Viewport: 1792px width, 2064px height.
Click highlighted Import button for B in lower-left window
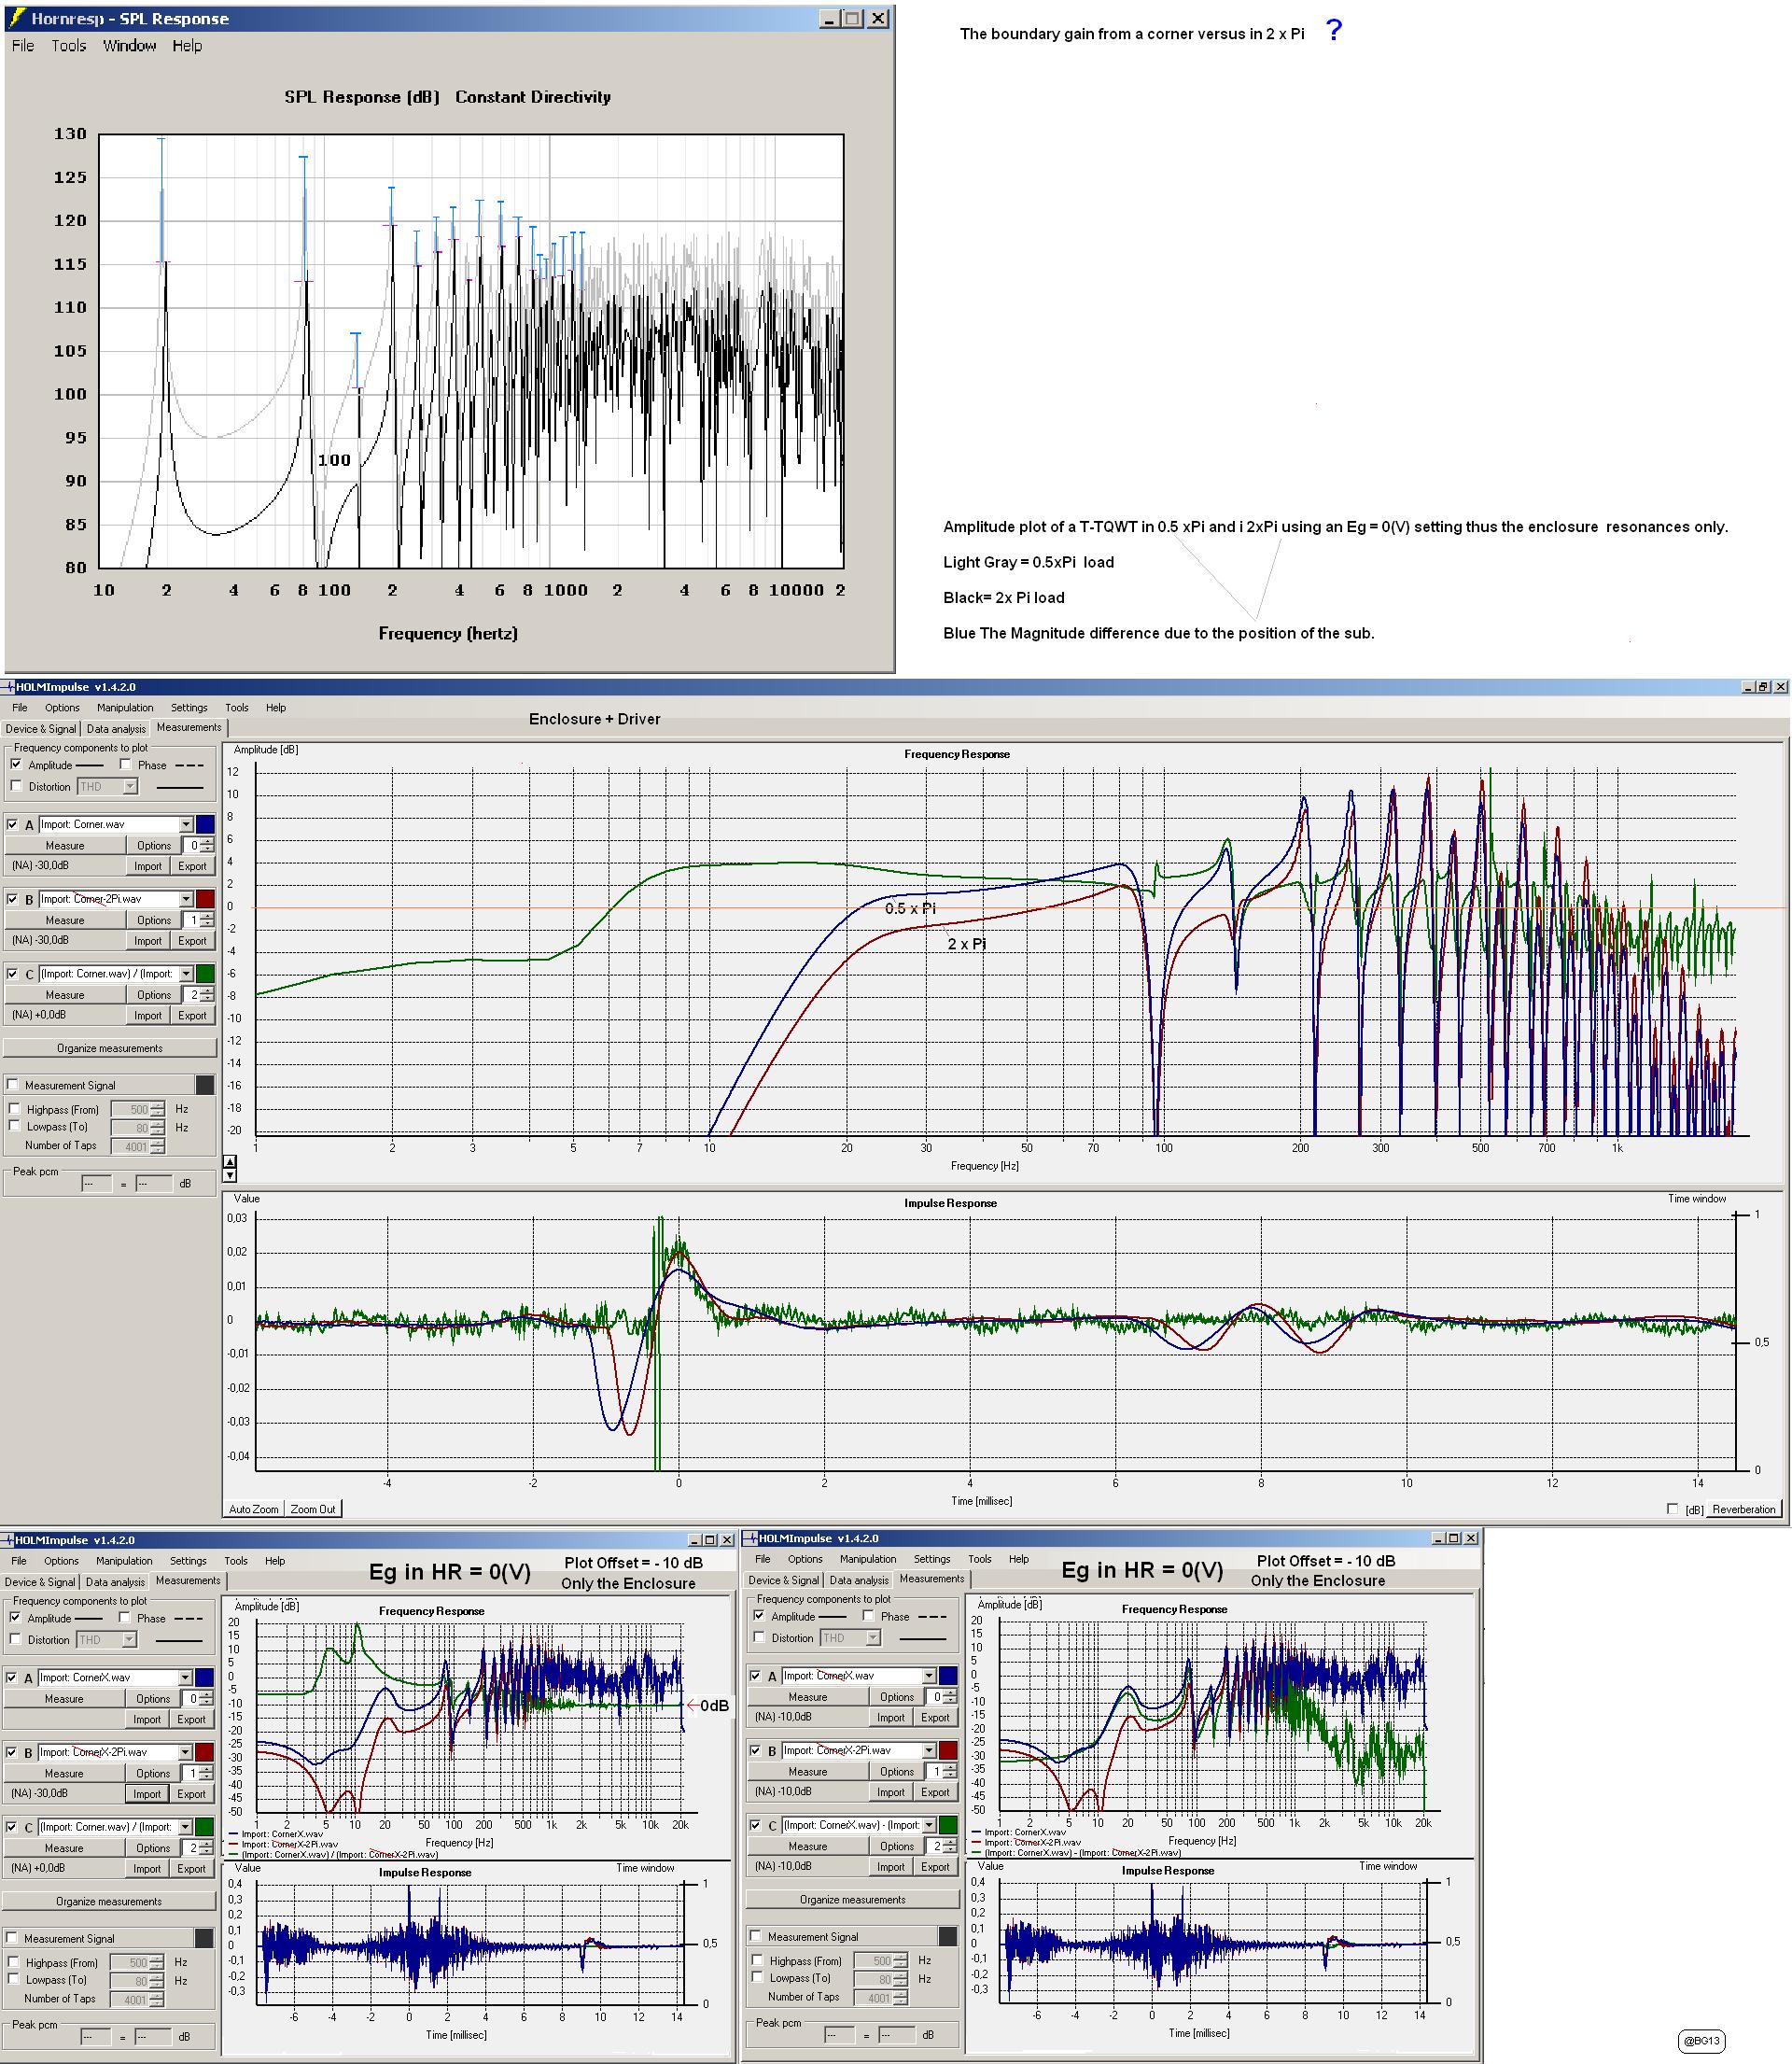point(147,1794)
